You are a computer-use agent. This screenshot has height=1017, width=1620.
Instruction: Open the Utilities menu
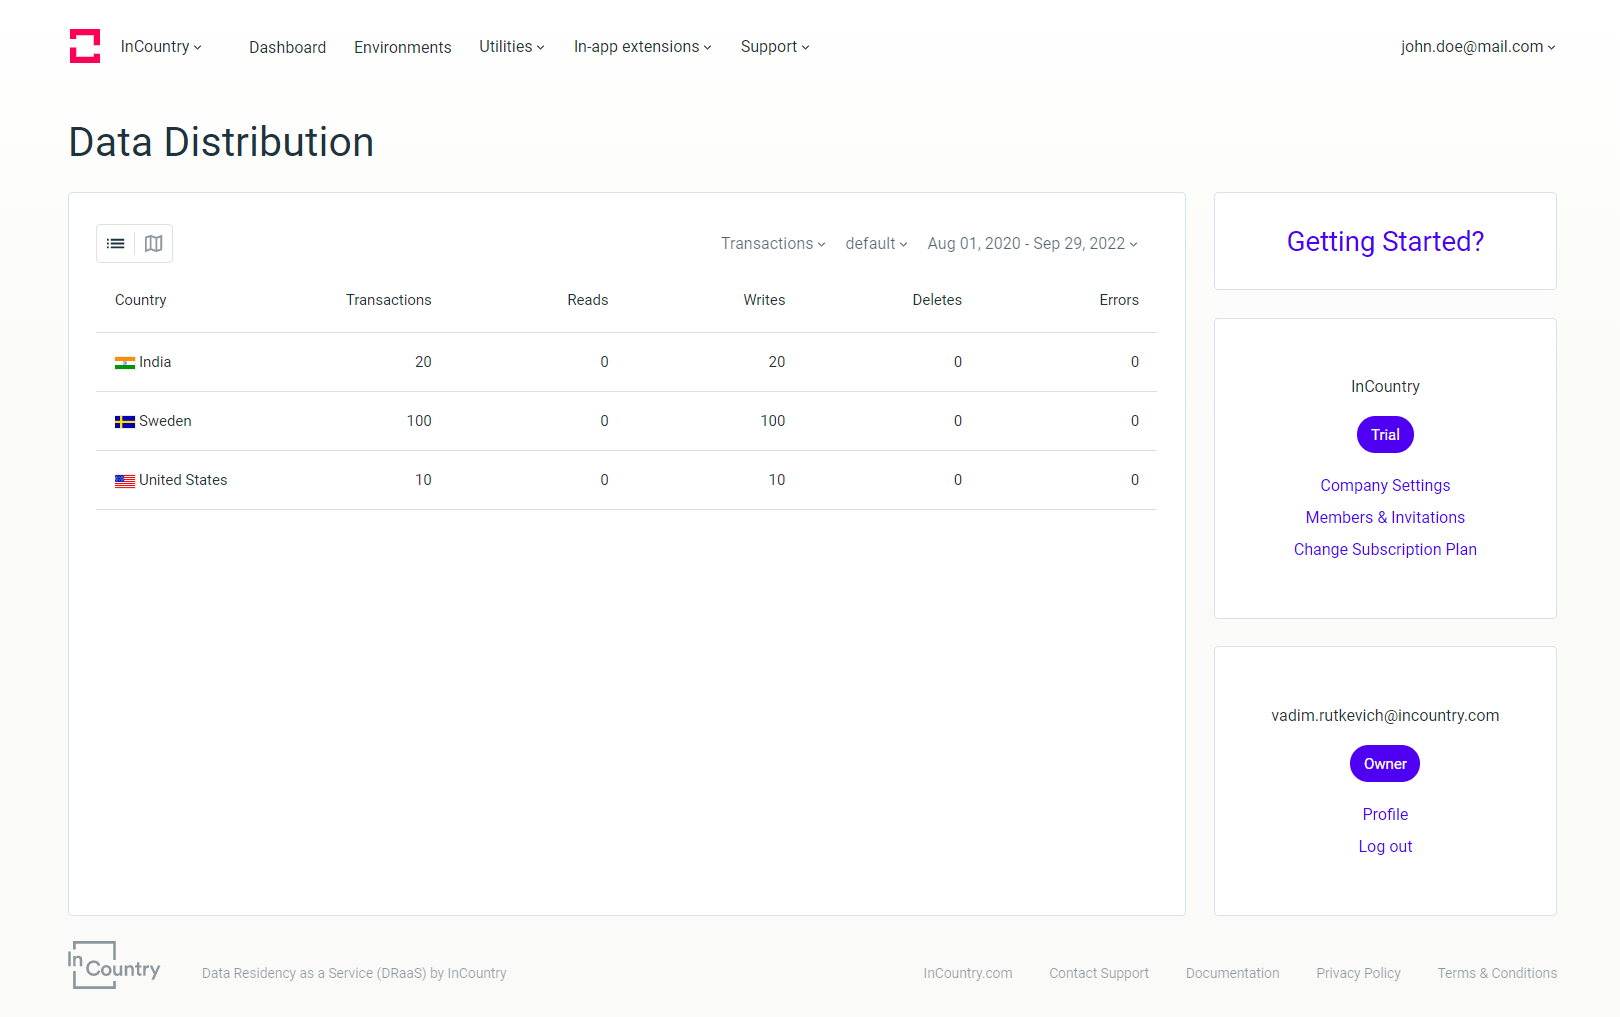click(511, 47)
